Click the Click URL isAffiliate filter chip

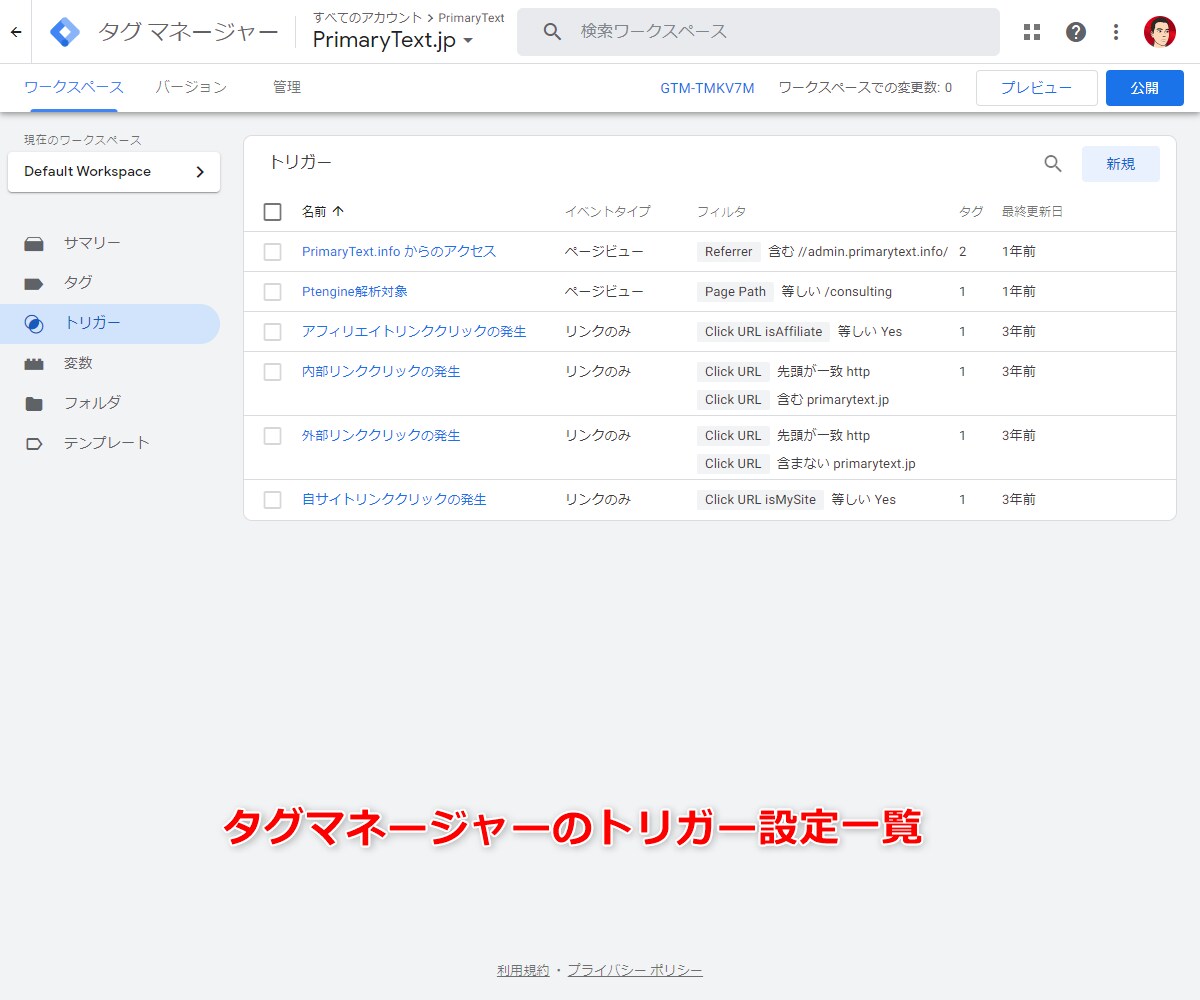pos(764,332)
